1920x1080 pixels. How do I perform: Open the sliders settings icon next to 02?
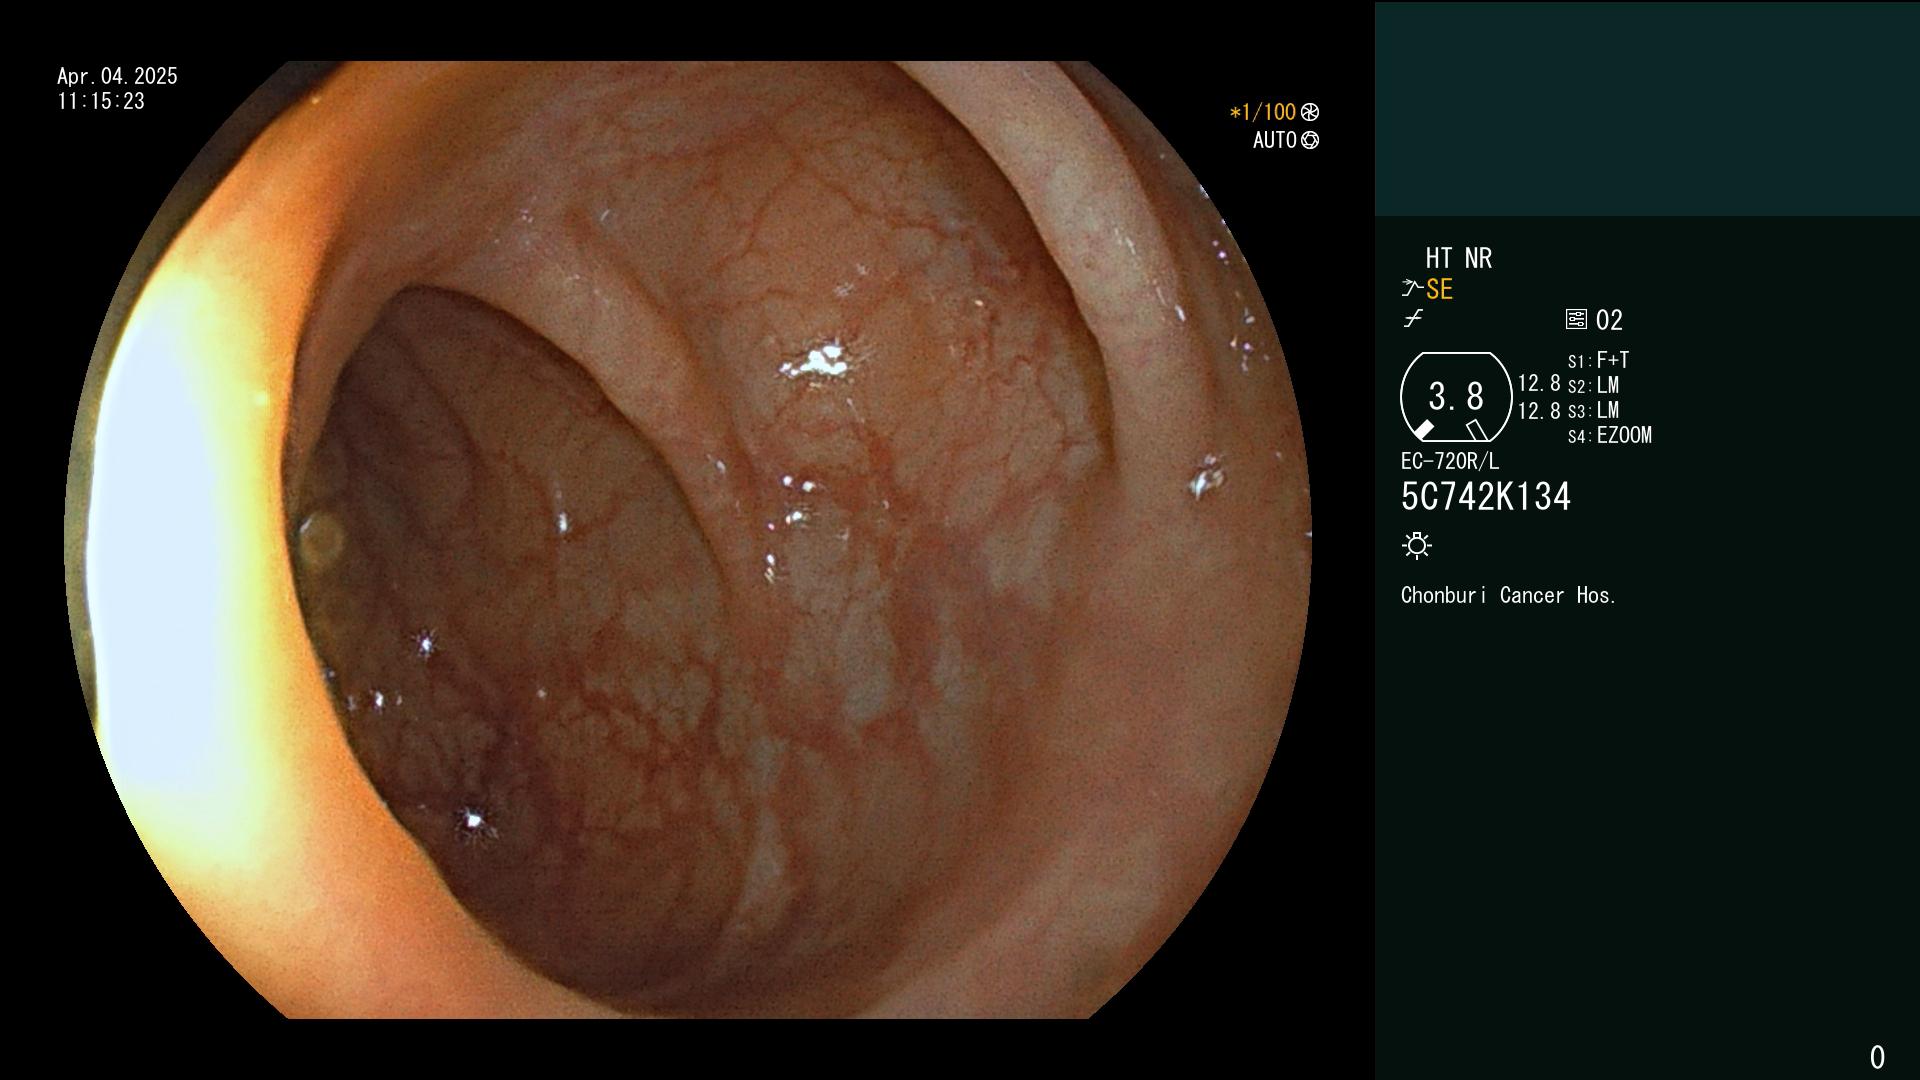point(1576,320)
